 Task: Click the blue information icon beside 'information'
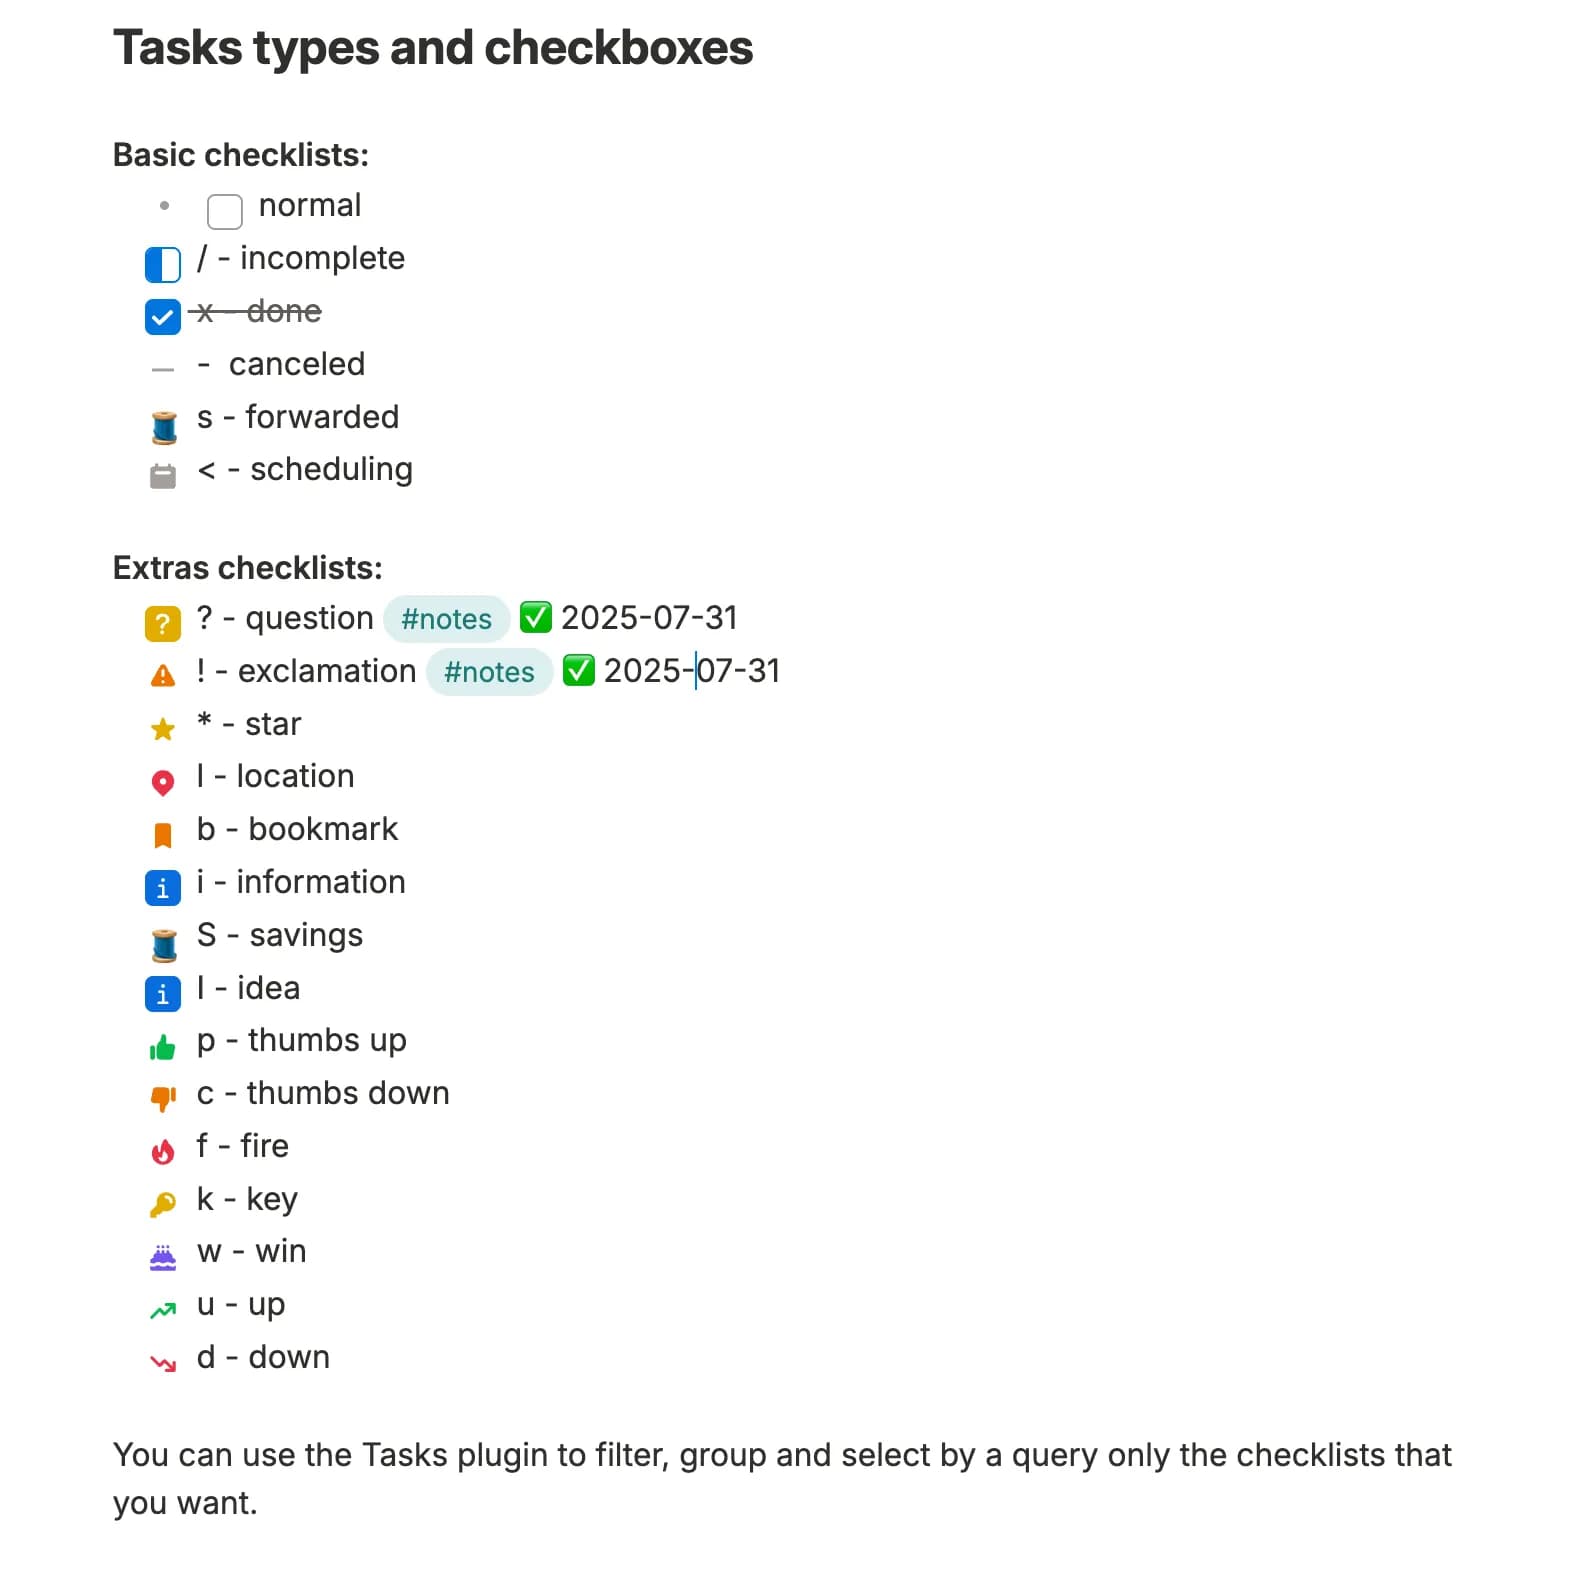[x=163, y=888]
